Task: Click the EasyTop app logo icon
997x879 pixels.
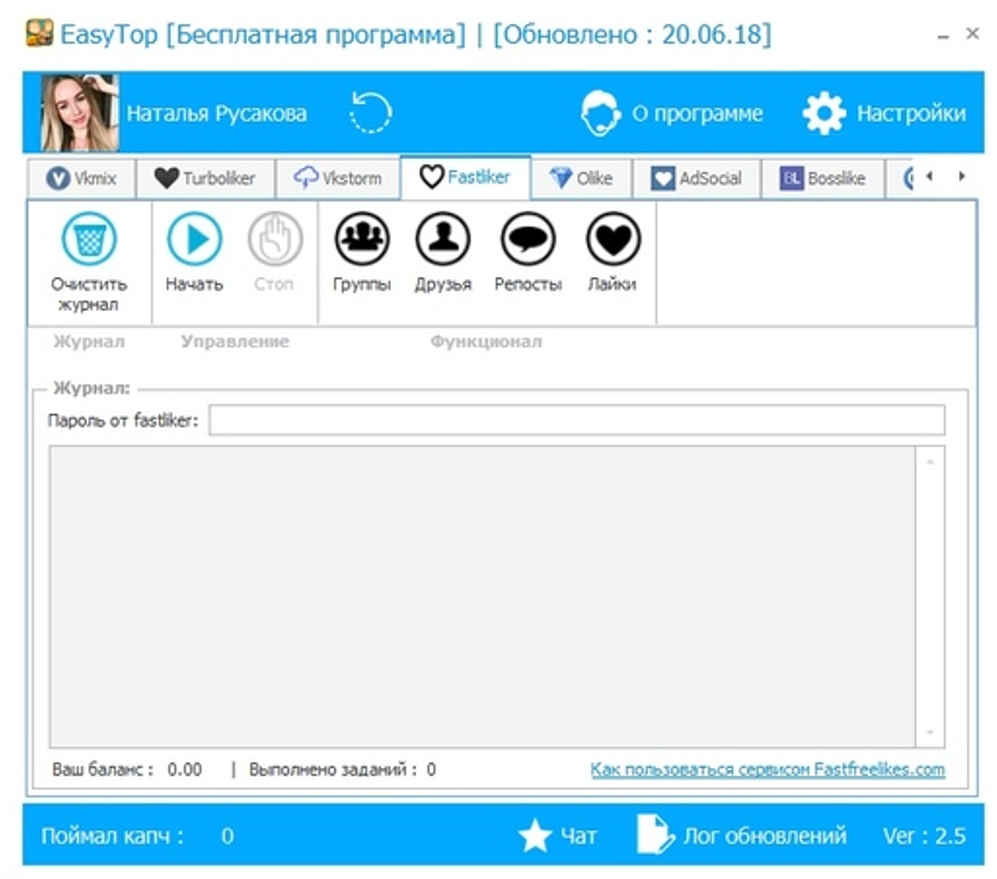Action: 39,32
